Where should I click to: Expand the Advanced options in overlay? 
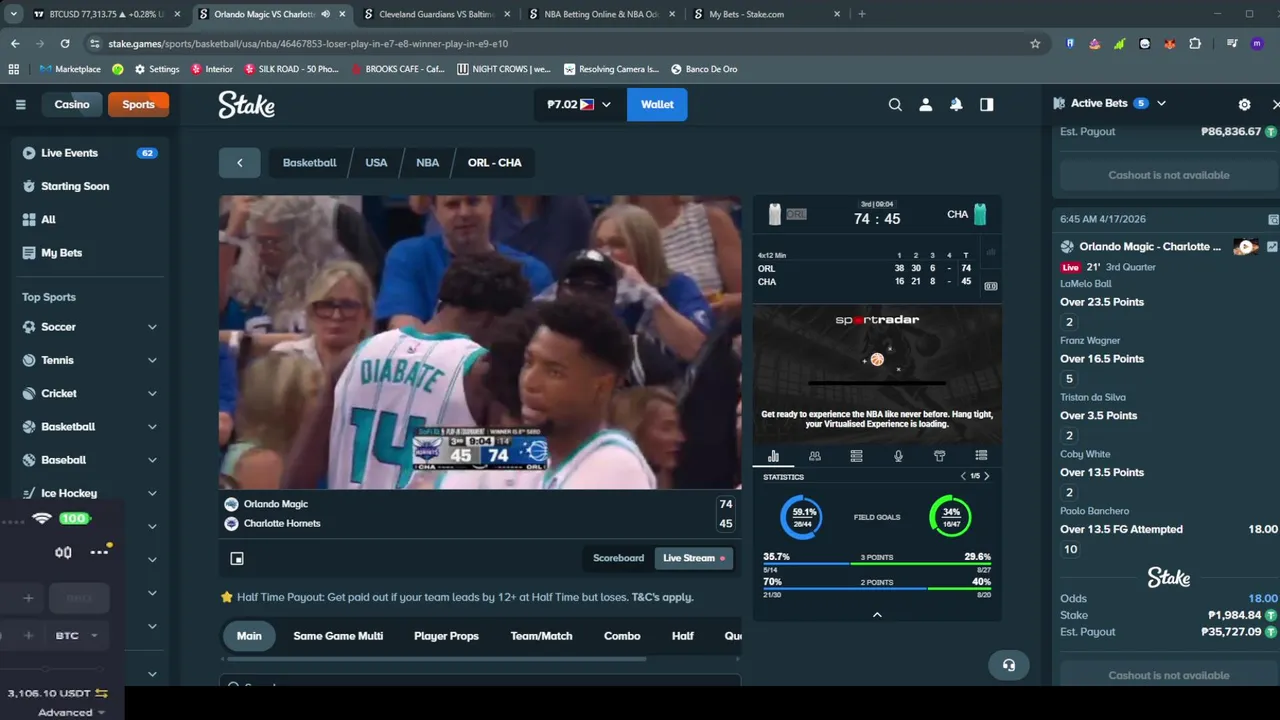(71, 712)
